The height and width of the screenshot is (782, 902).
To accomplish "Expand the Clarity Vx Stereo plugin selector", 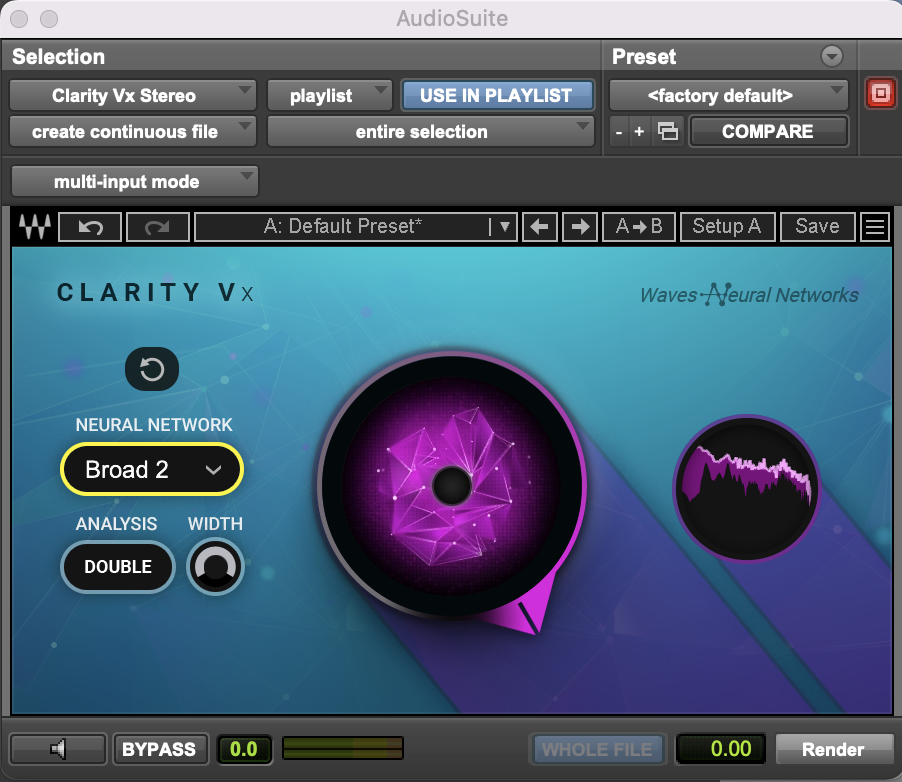I will [x=133, y=96].
